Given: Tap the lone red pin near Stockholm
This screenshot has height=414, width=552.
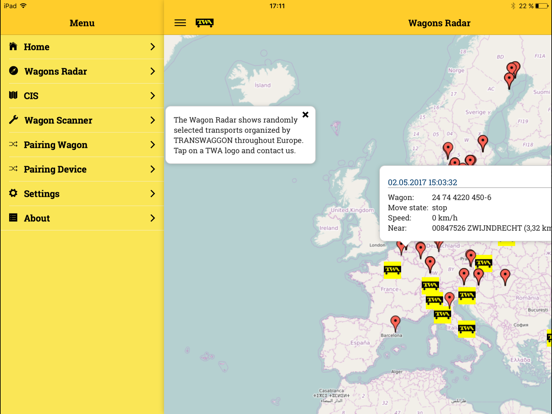Looking at the screenshot, I should (x=483, y=143).
